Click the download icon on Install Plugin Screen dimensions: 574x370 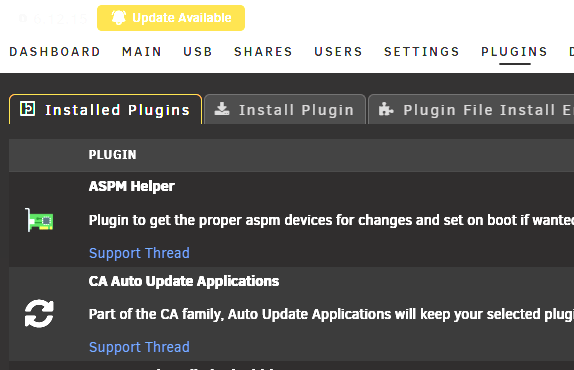click(x=222, y=109)
